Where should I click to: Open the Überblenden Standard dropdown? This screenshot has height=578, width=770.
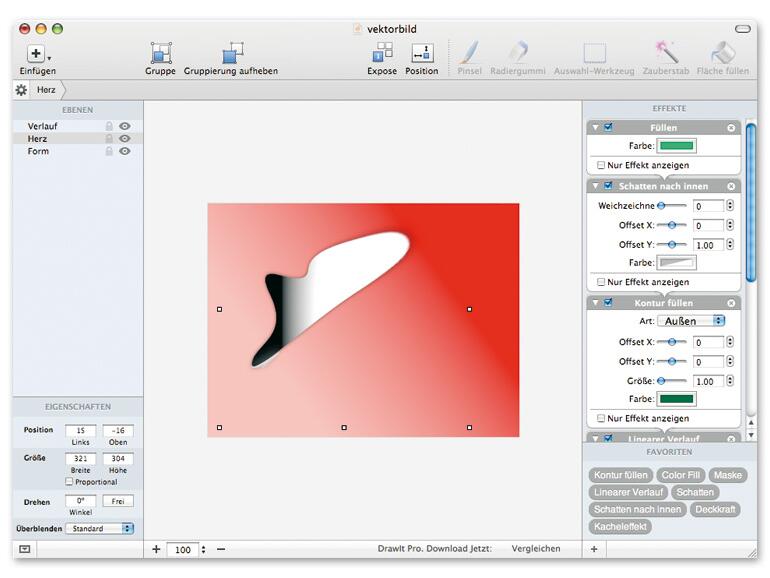100,528
